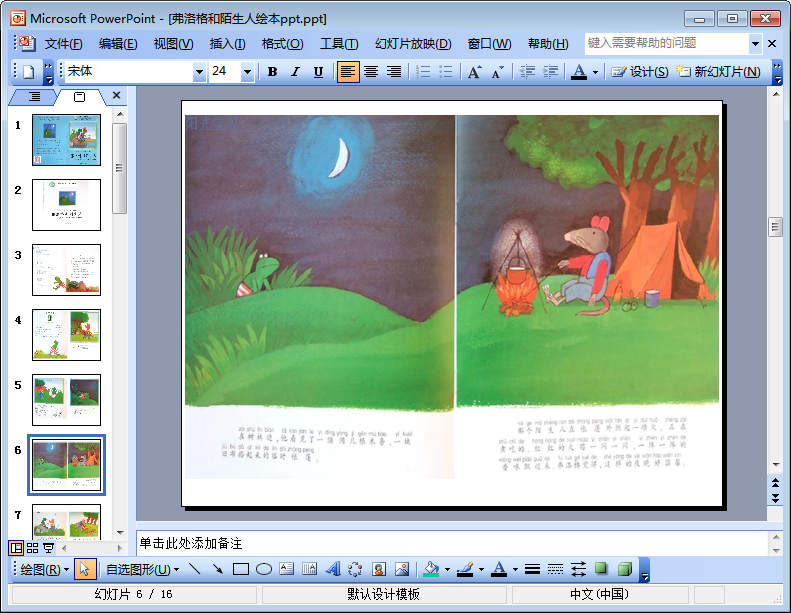
Task: Go to next slide with double-down arrow
Action: [775, 498]
